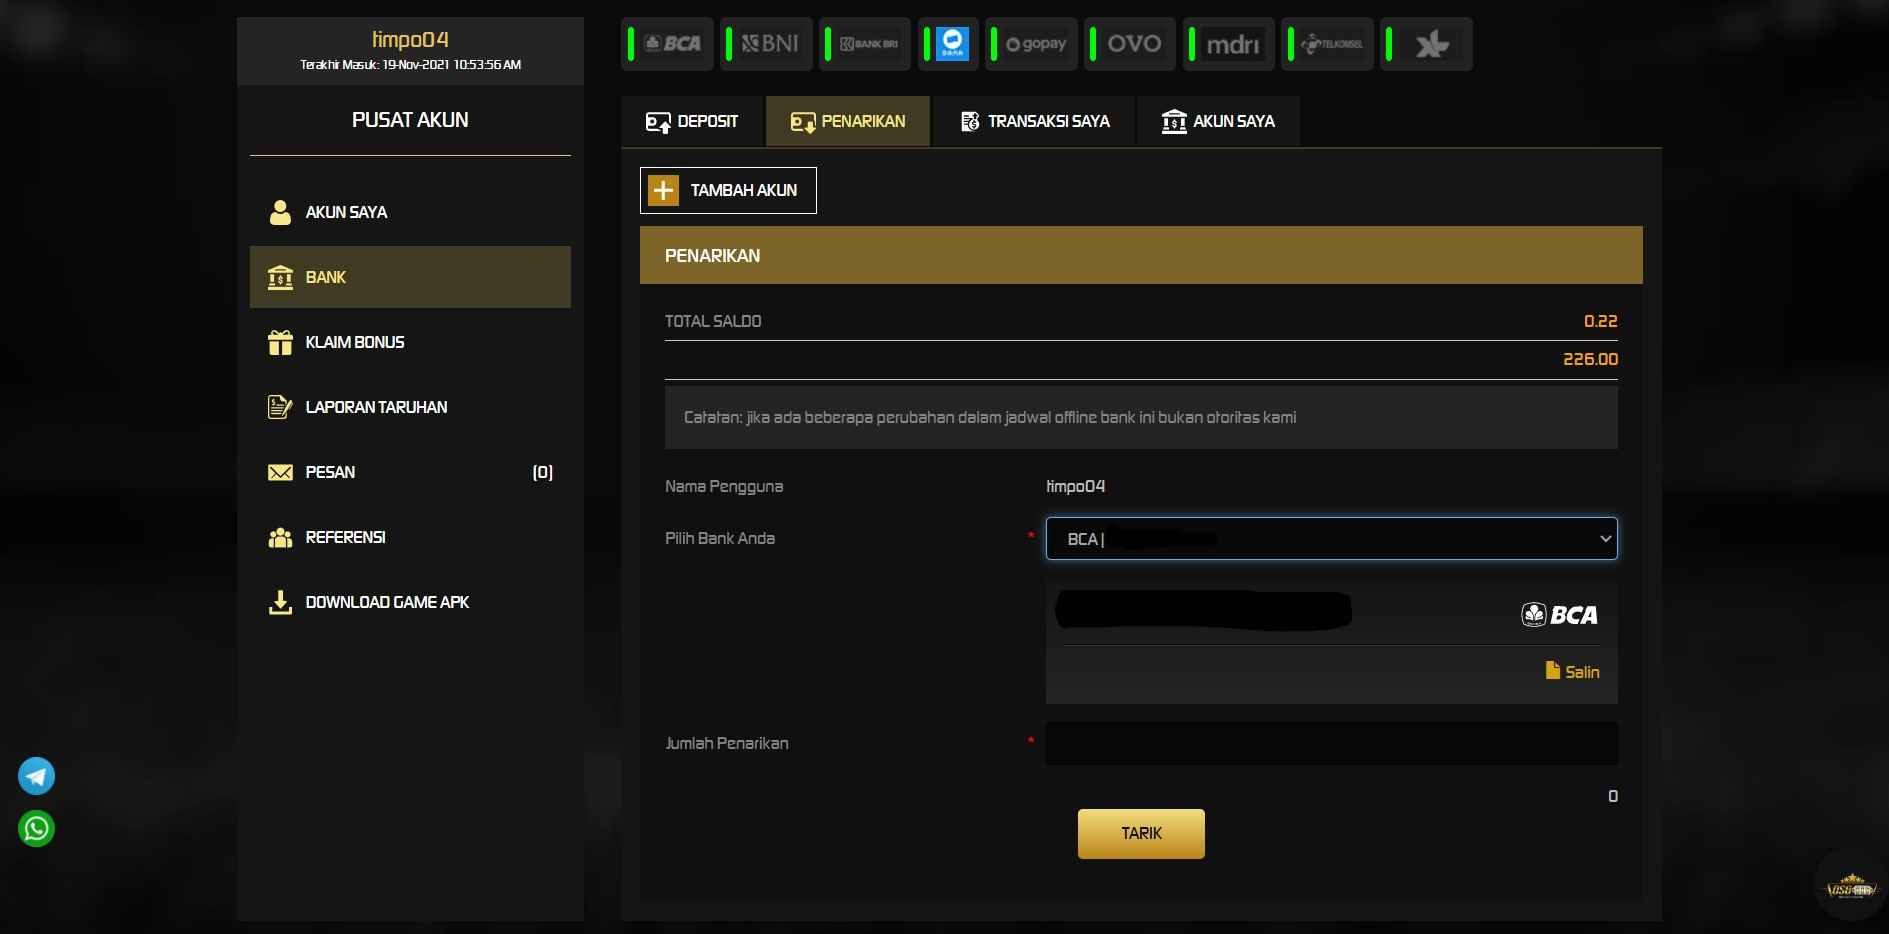Switch to the AKUN SAYA tab
The image size is (1889, 934).
(x=1218, y=121)
